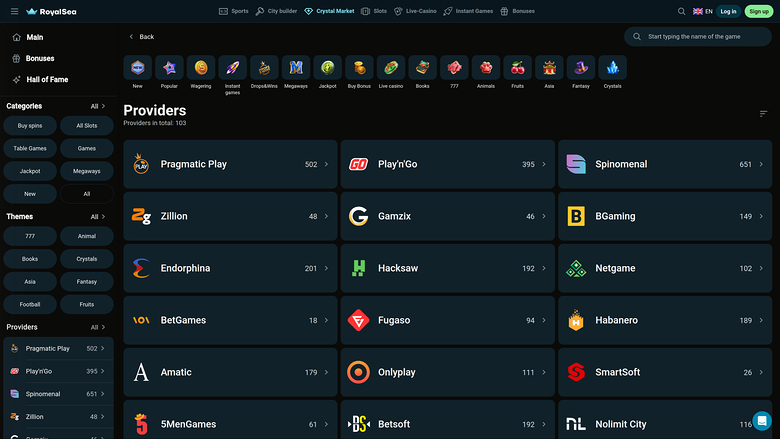Viewport: 780px width, 439px height.
Task: Open the live chat support bubble
Action: point(762,420)
